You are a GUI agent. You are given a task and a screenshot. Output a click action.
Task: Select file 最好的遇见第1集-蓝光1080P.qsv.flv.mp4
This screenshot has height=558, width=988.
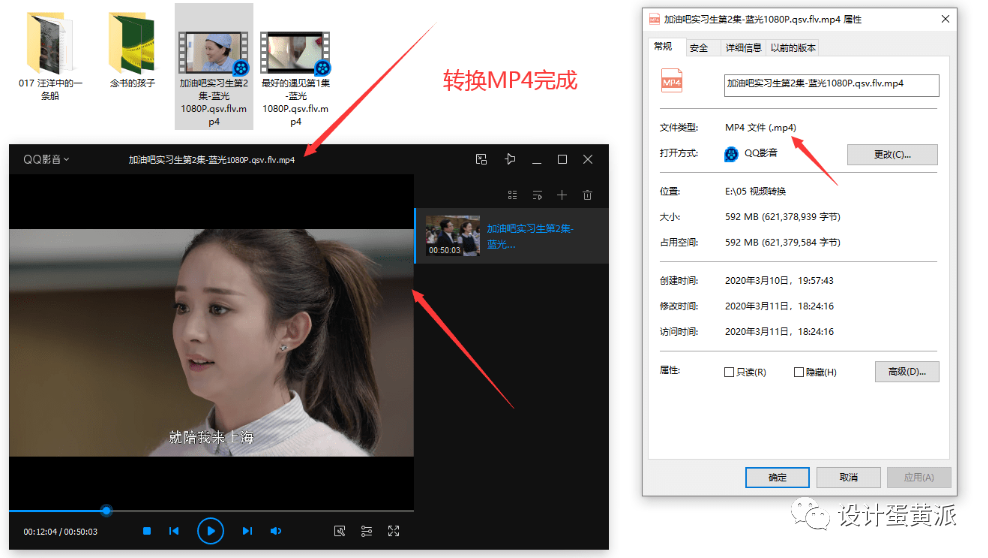click(x=296, y=79)
